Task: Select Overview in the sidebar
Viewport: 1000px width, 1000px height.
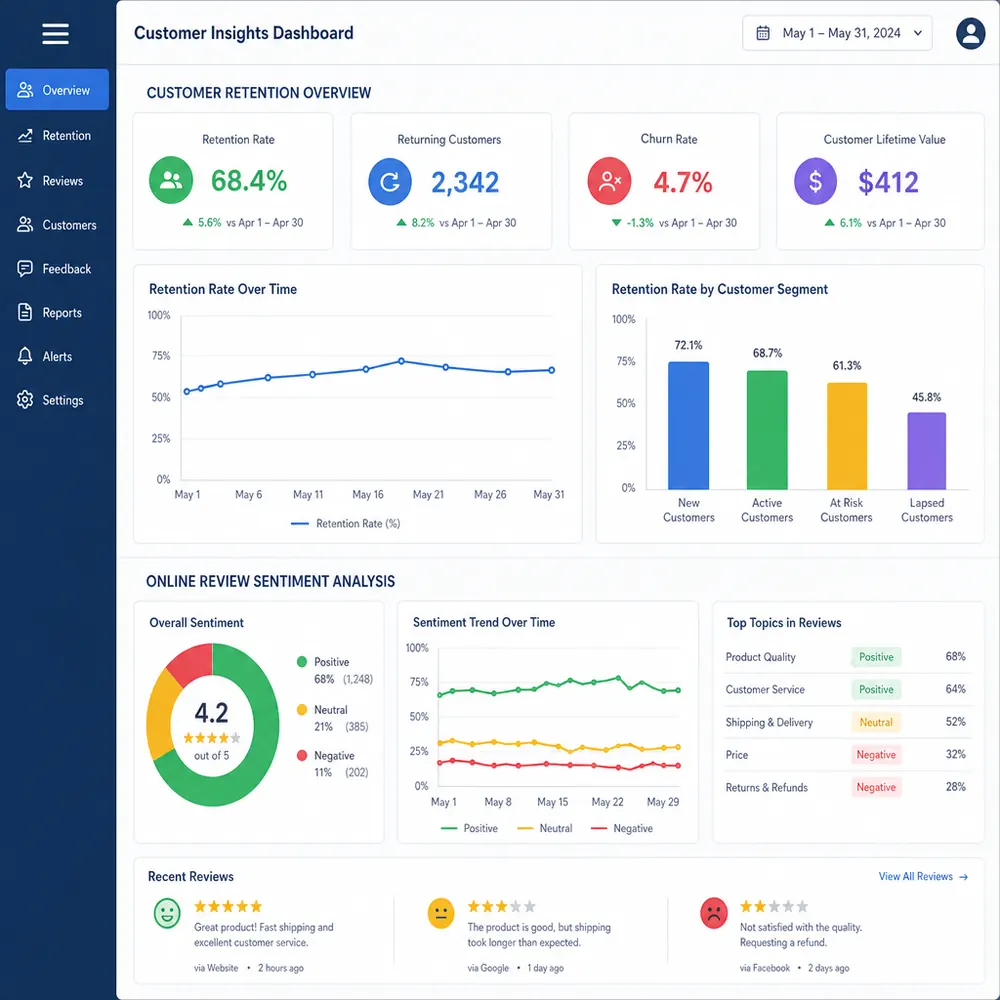Action: [x=57, y=90]
